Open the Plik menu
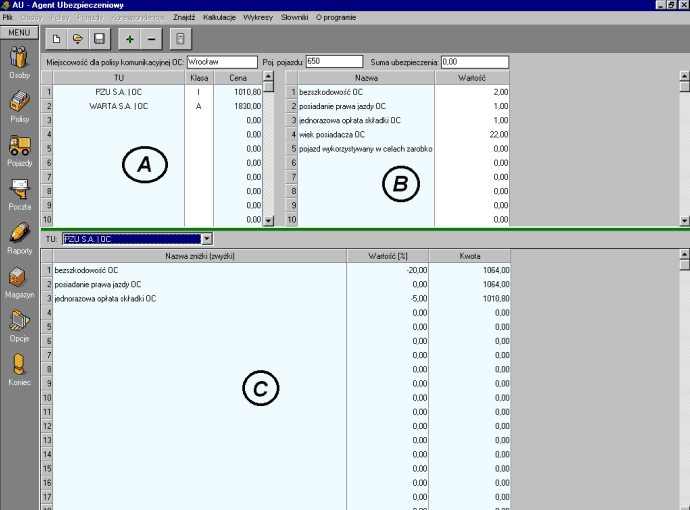This screenshot has width=690, height=510. 7,18
